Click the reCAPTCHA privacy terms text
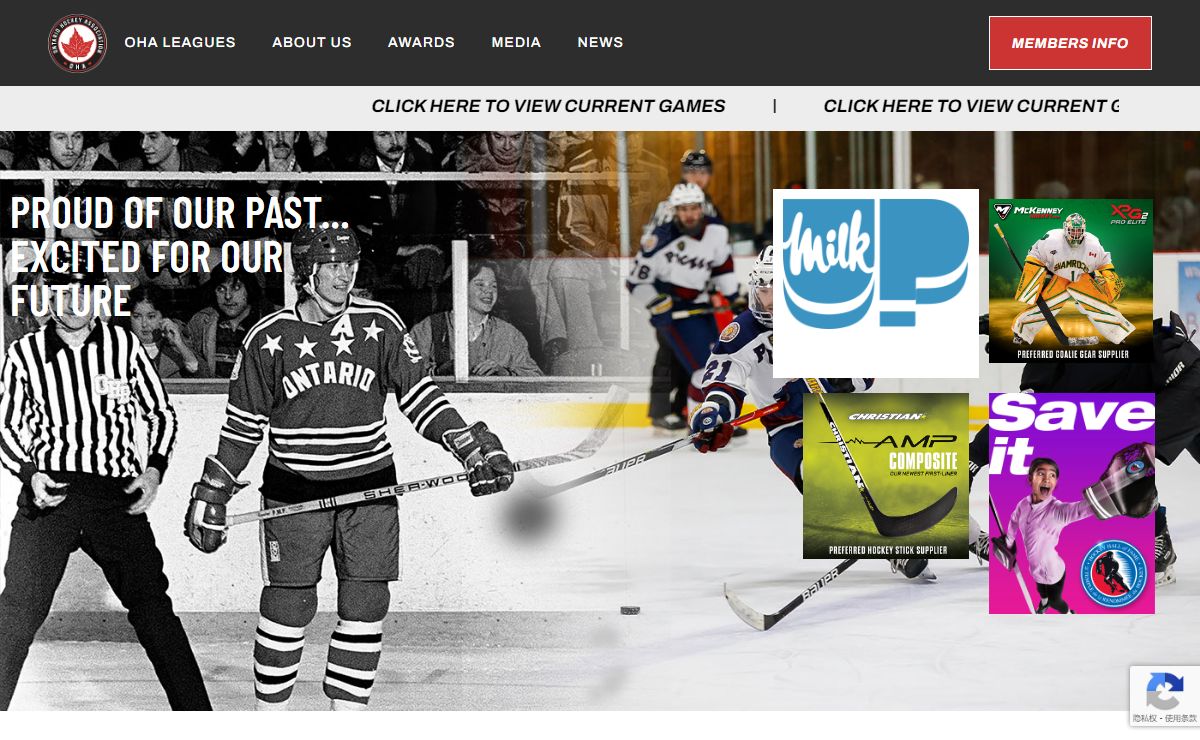Screen dimensions: 1200x740 pyautogui.click(x=1165, y=718)
